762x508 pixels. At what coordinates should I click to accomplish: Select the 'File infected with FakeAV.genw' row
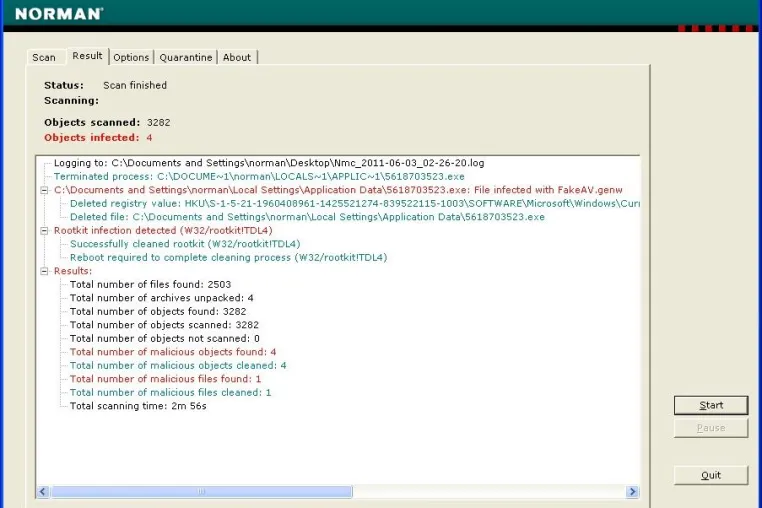[338, 190]
